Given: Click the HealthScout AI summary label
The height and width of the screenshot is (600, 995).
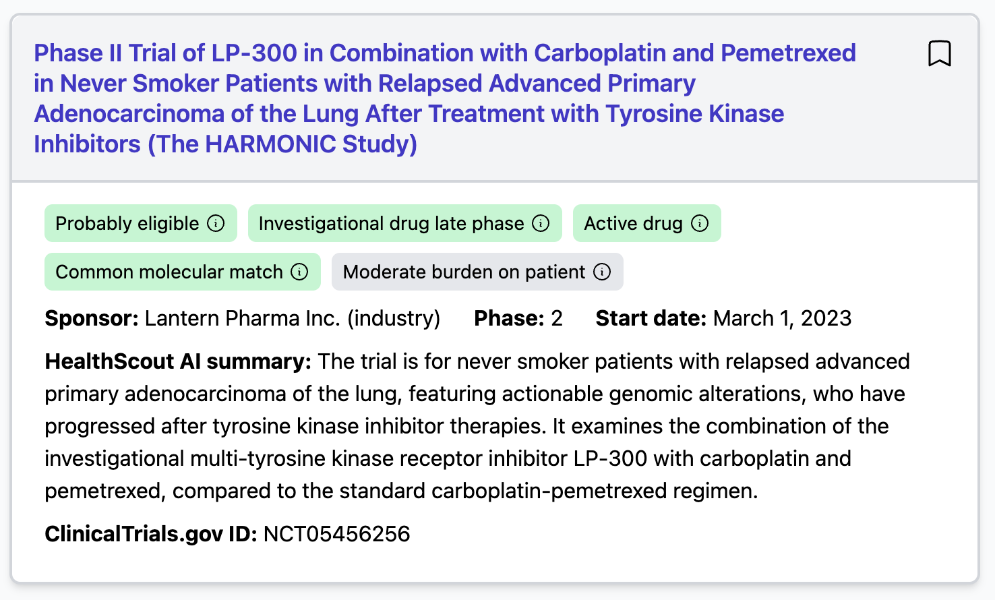Looking at the screenshot, I should [x=178, y=361].
